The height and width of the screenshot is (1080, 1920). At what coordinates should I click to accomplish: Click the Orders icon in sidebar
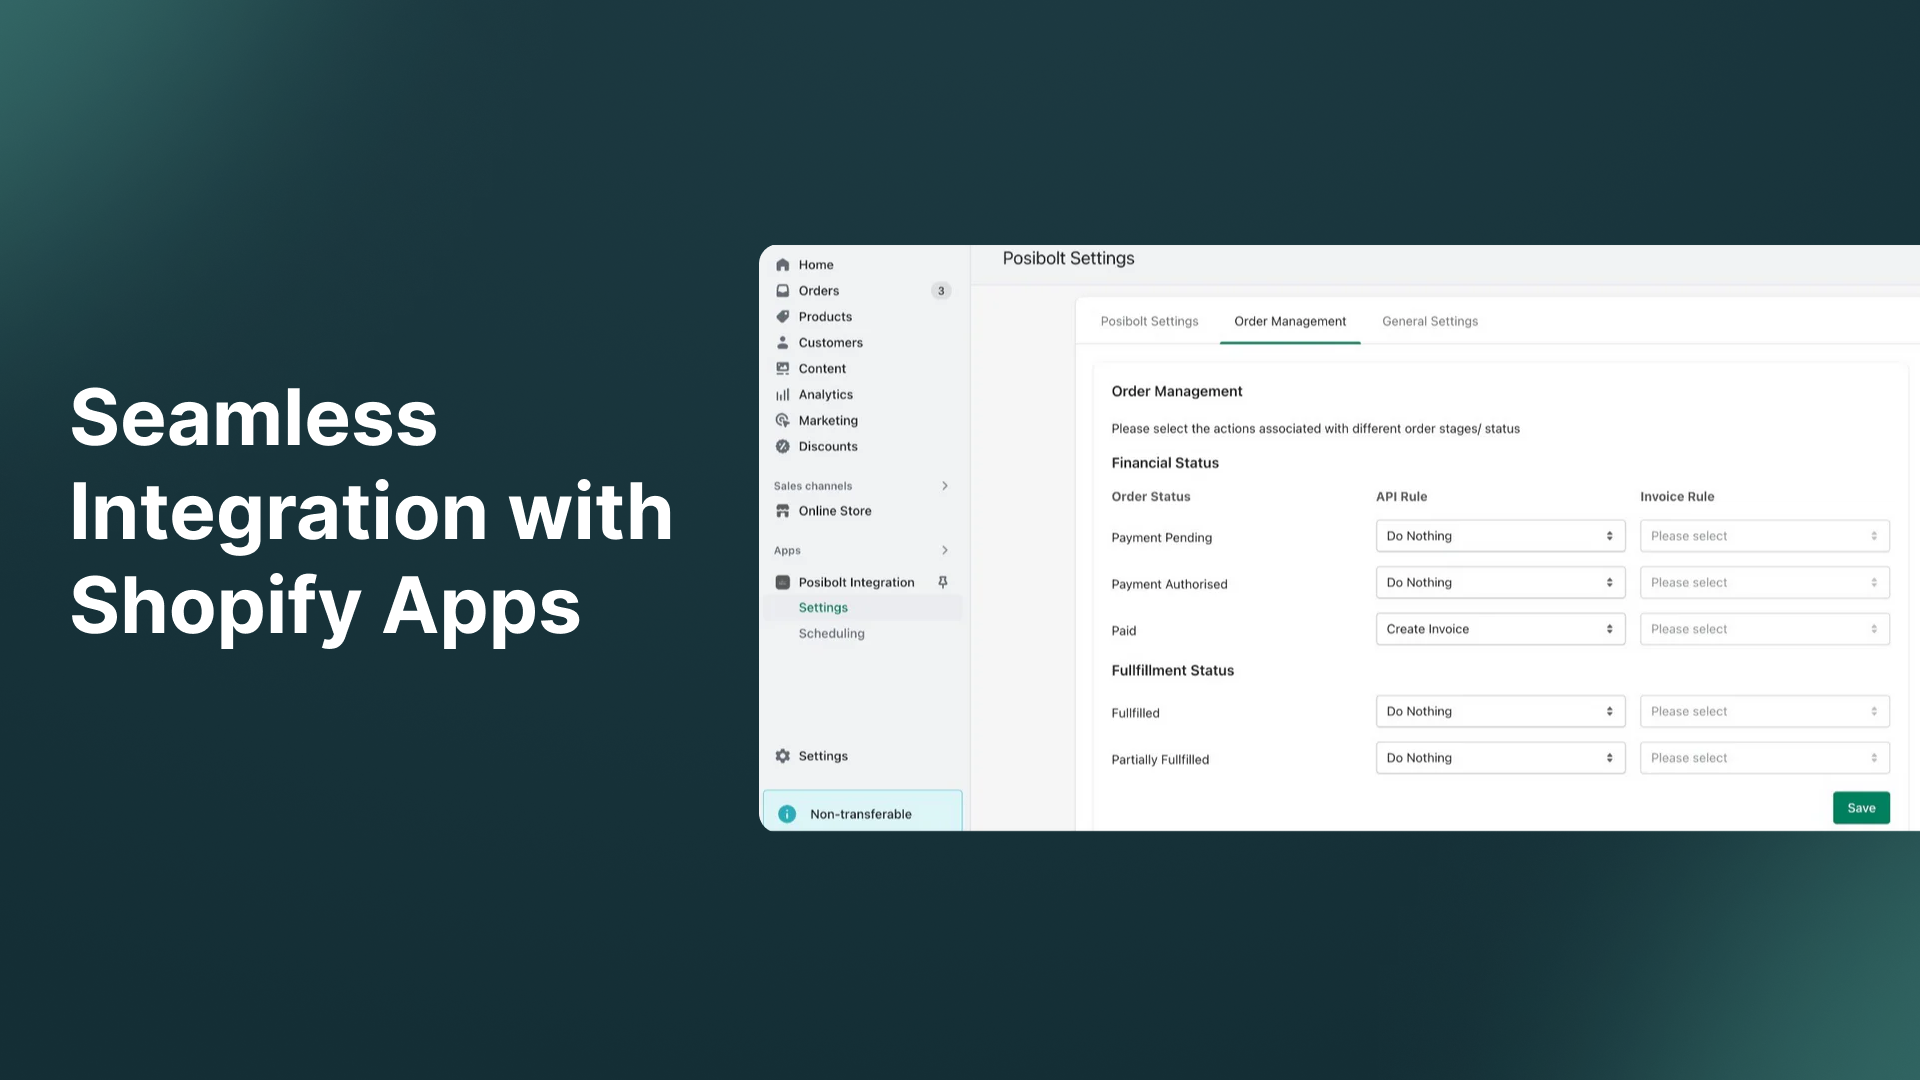pyautogui.click(x=782, y=290)
